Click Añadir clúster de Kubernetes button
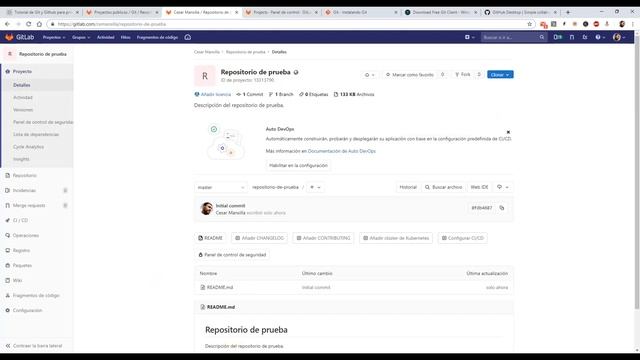 pos(396,238)
